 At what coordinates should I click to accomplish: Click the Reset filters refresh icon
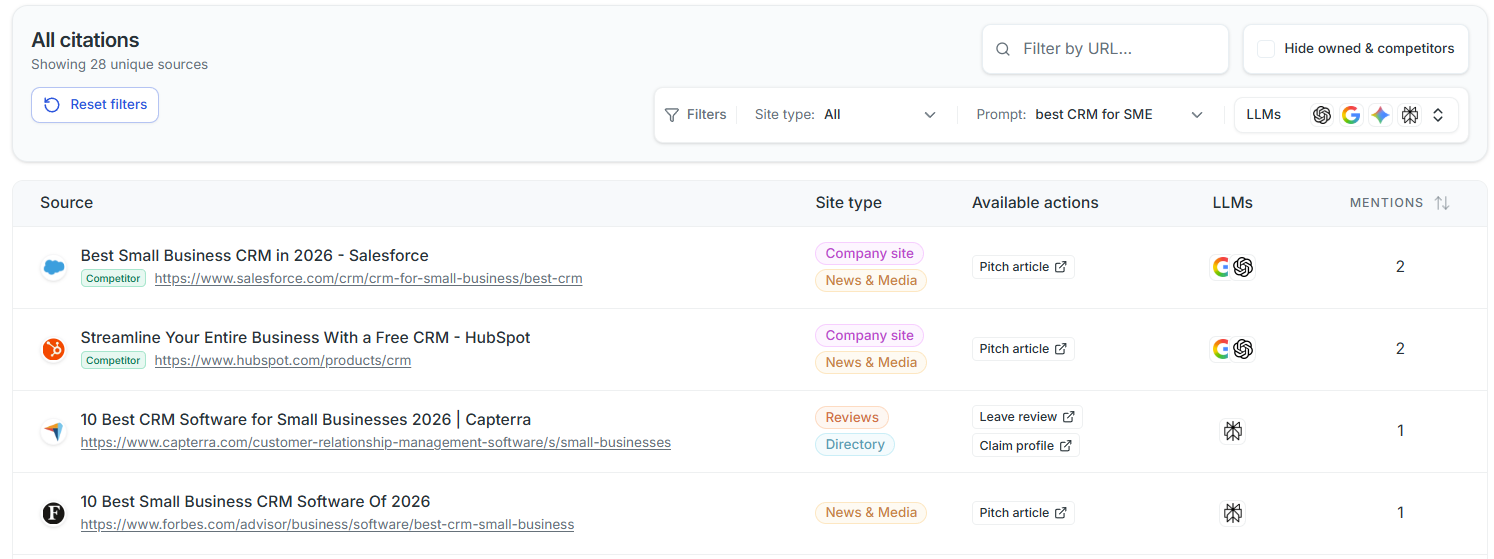click(x=52, y=105)
